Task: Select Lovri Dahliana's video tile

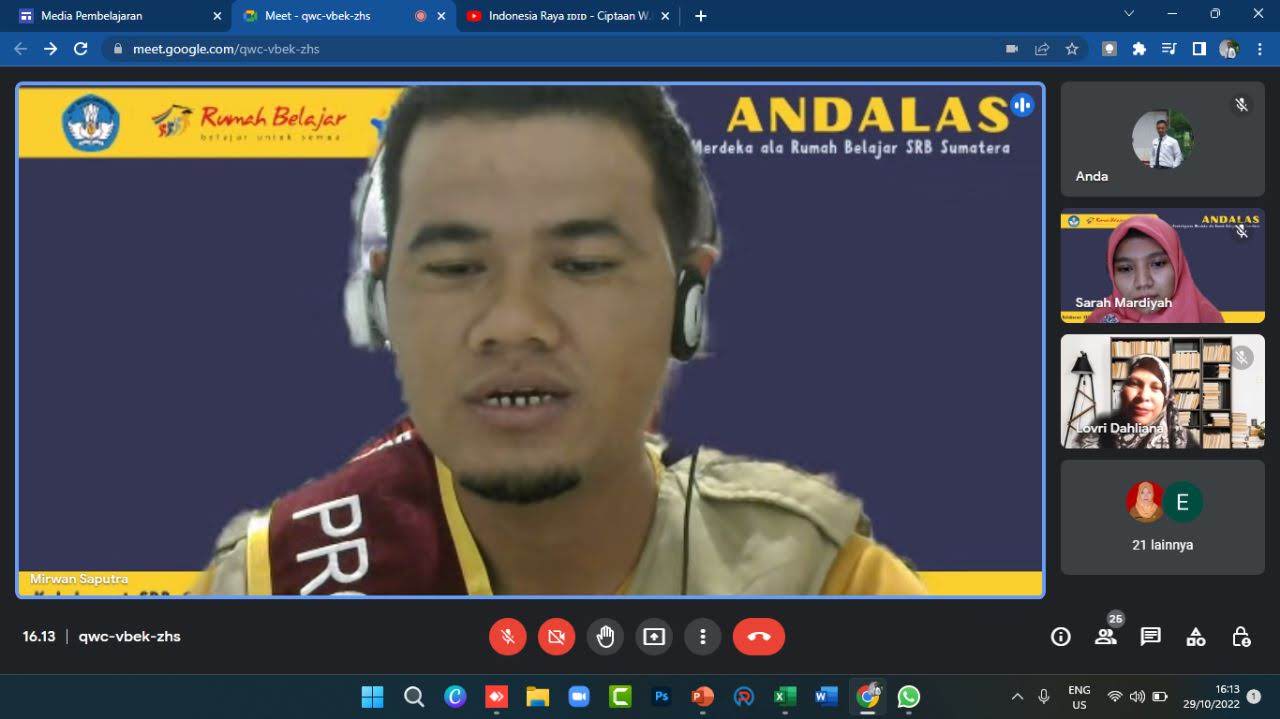Action: point(1163,391)
